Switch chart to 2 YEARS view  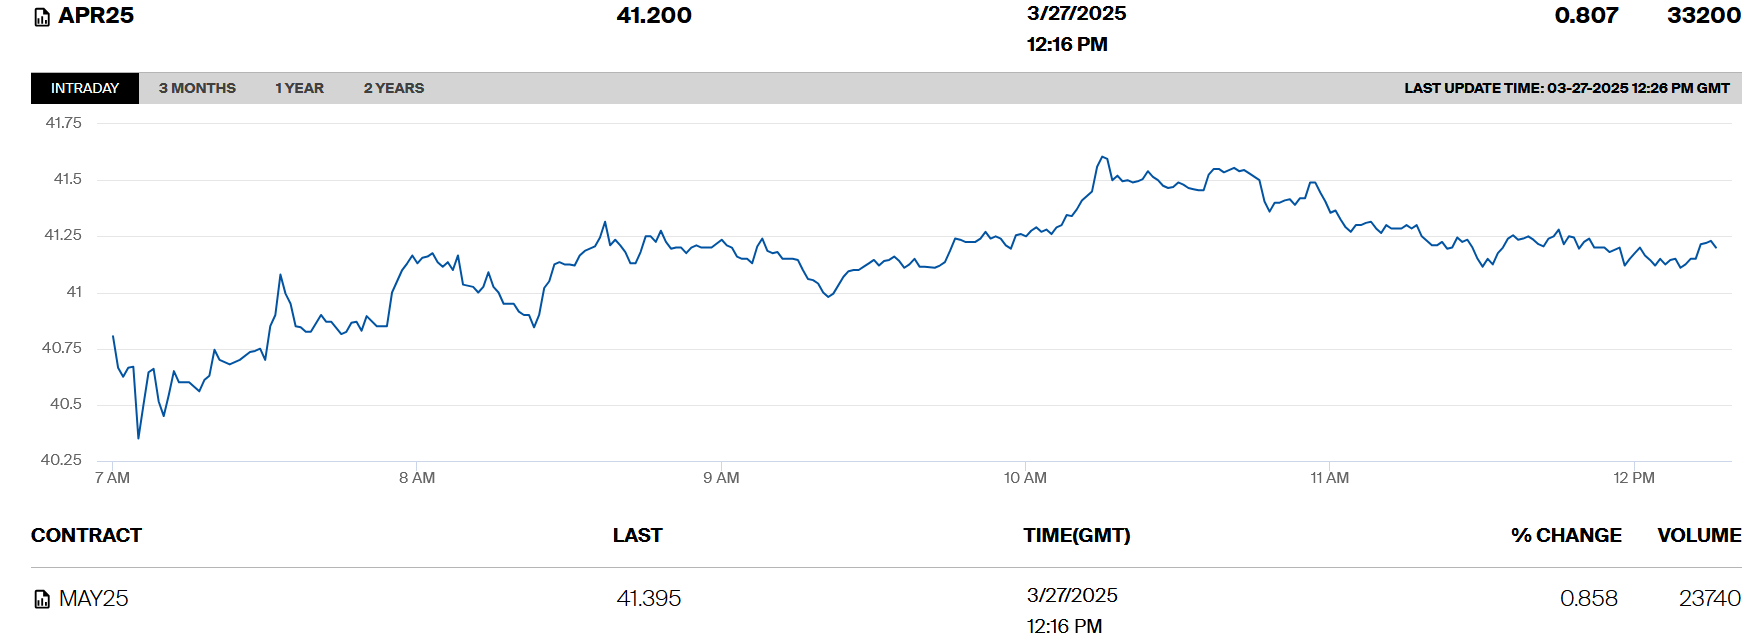393,88
